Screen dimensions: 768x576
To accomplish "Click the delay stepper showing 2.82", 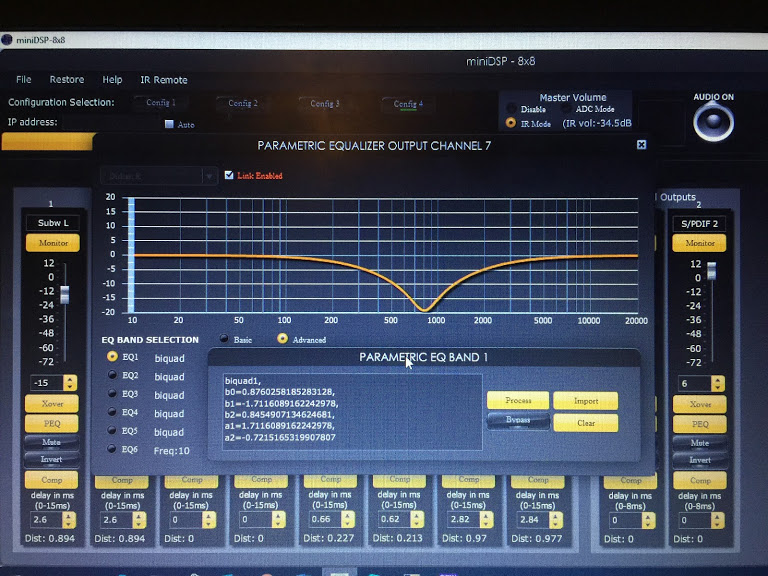I will click(x=486, y=519).
